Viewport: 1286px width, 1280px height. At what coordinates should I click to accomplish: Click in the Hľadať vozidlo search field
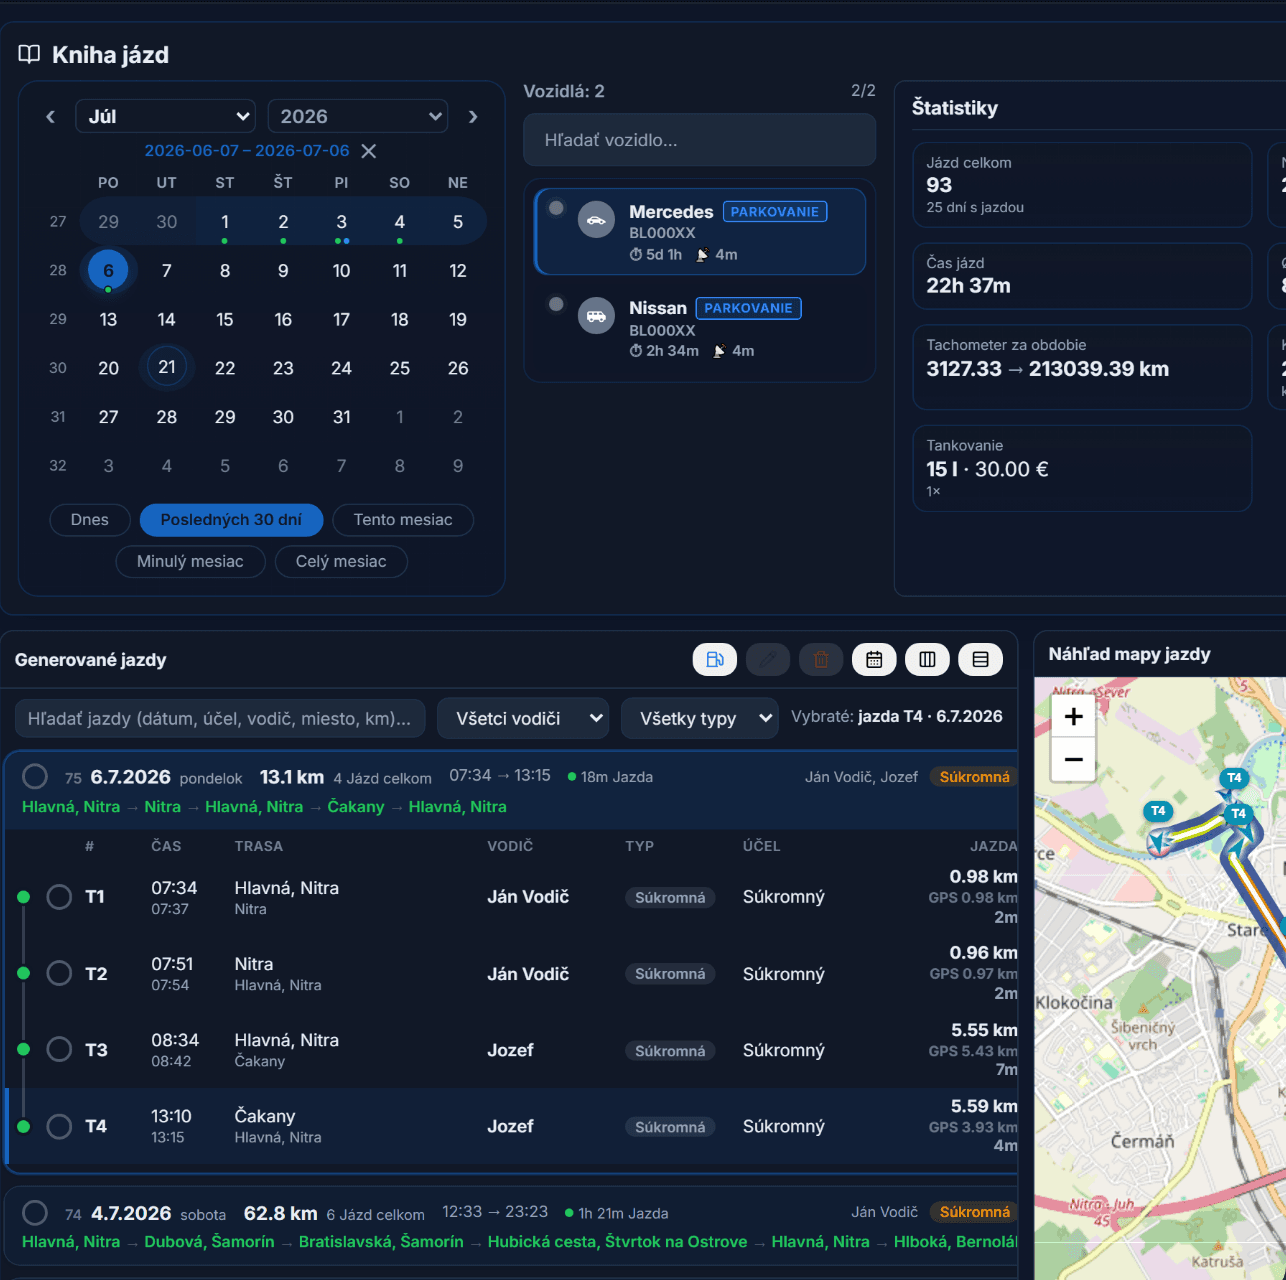point(700,140)
